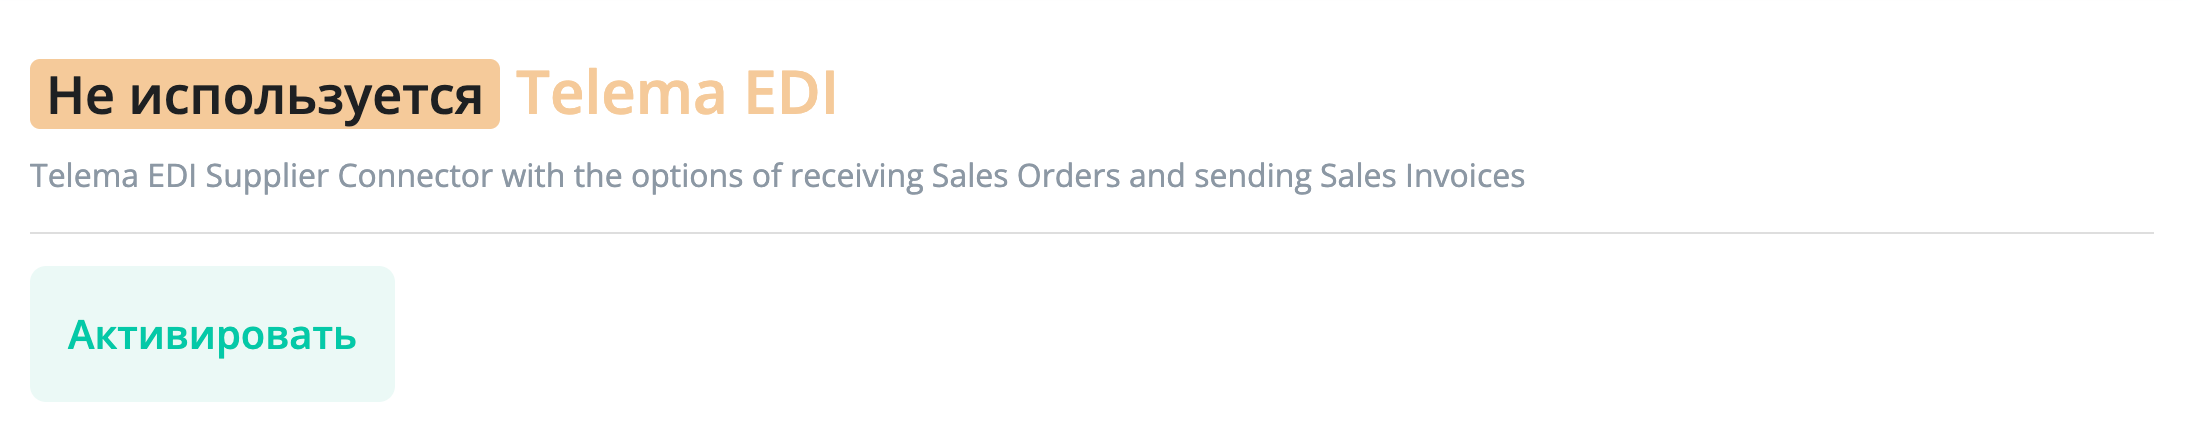Screen dimensions: 2188x430
Task: Click the horizontal divider below the description
Action: coord(1090,233)
